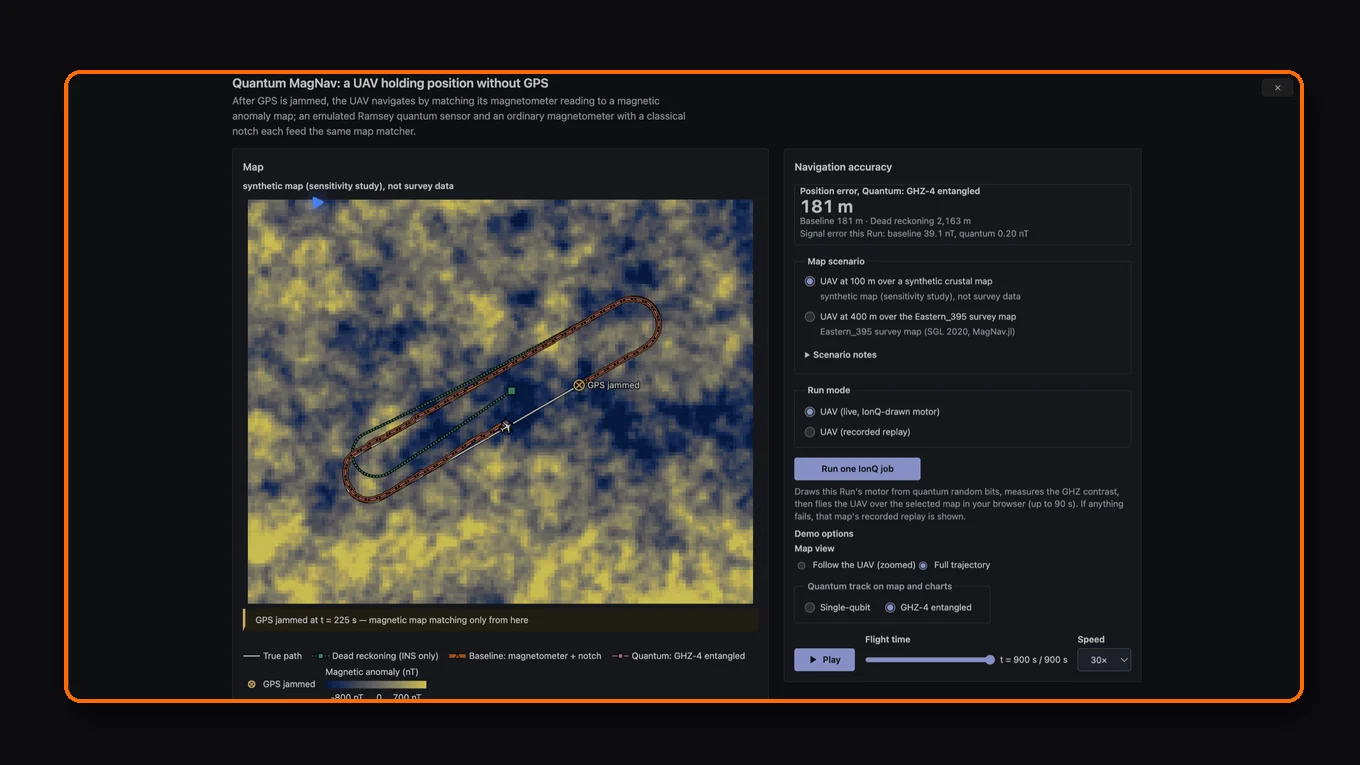The image size is (1360, 765).
Task: Click the magnetic anomaly map canvas
Action: click(500, 402)
